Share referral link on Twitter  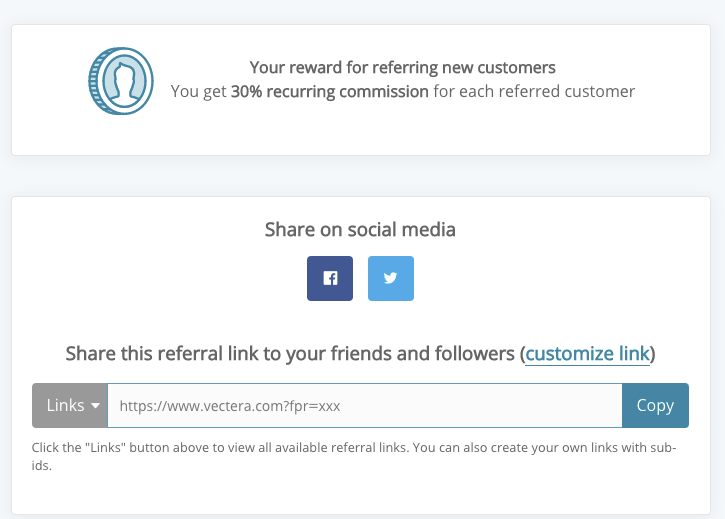[391, 278]
